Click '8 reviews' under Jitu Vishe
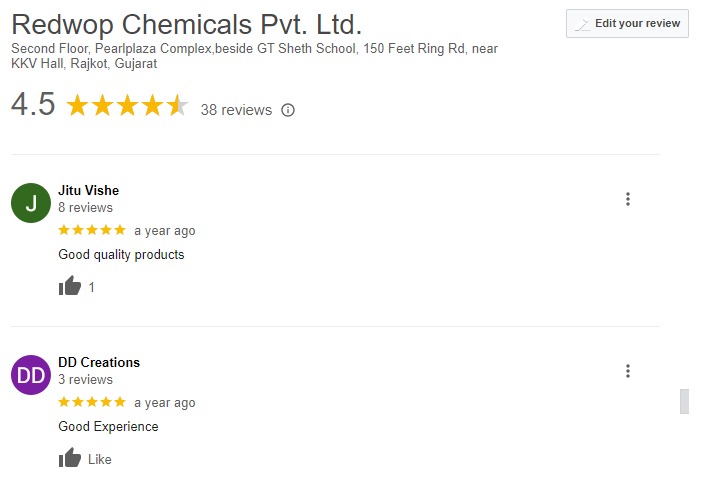The image size is (712, 494). (85, 208)
